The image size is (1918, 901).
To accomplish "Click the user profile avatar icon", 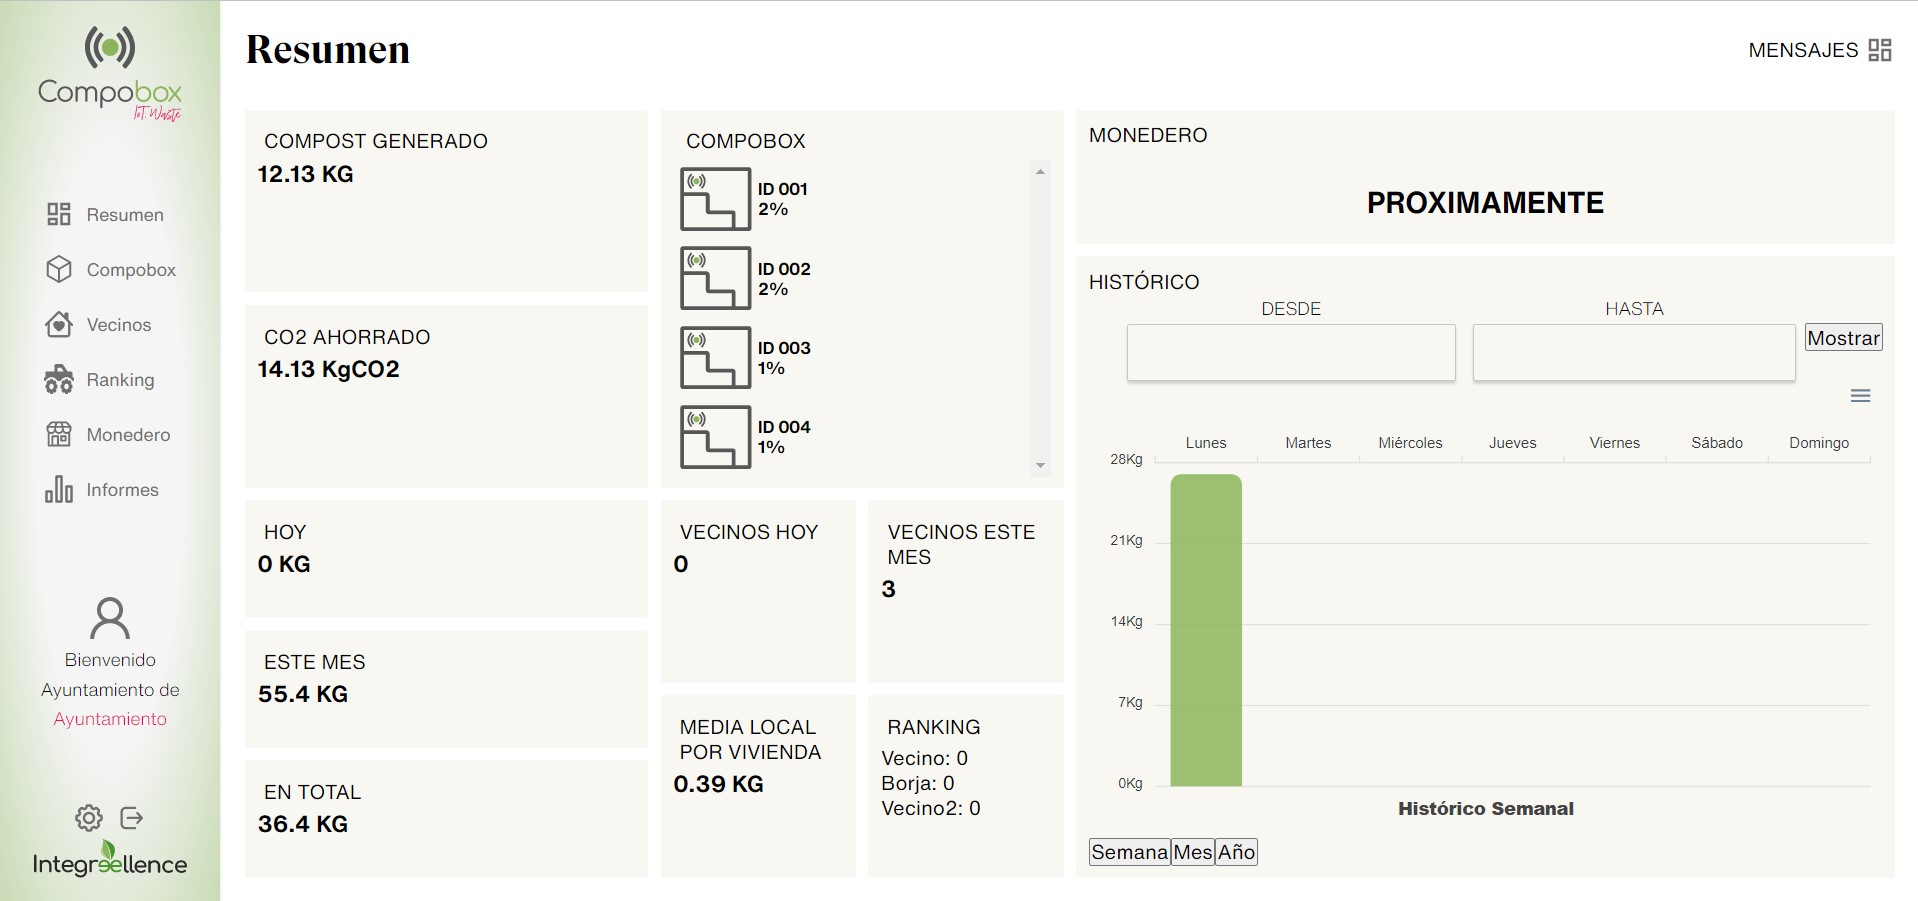I will pyautogui.click(x=110, y=618).
